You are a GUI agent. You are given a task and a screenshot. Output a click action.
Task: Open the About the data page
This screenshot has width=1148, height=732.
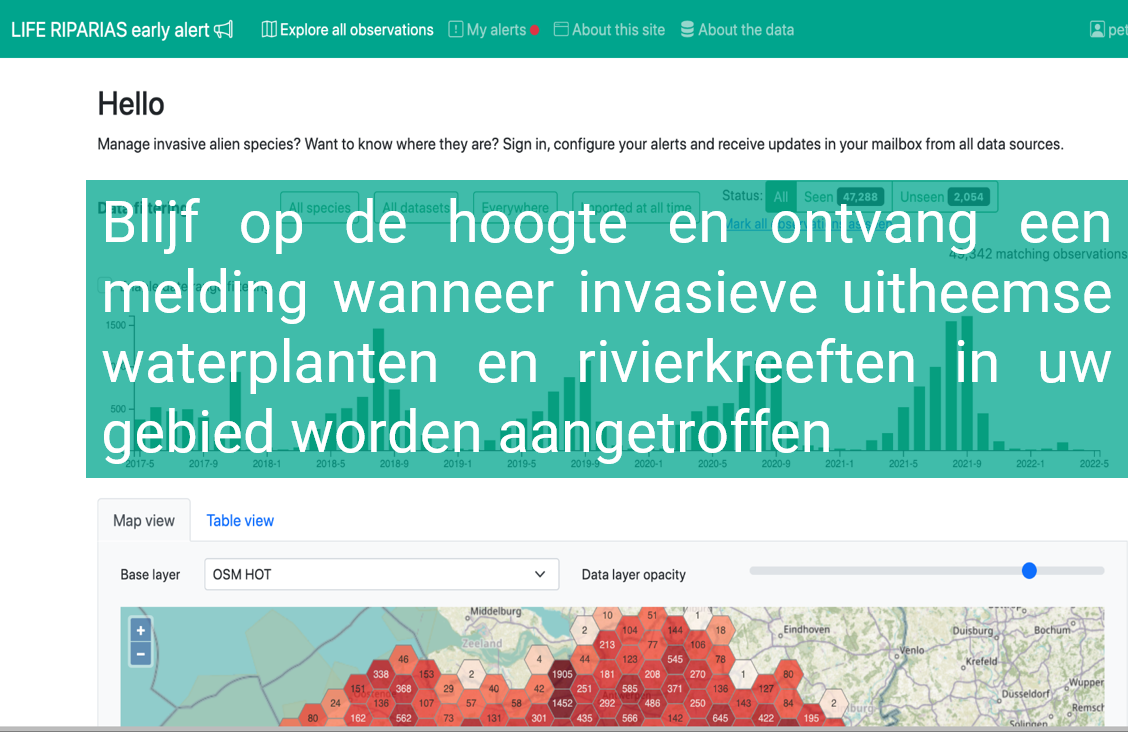point(737,29)
